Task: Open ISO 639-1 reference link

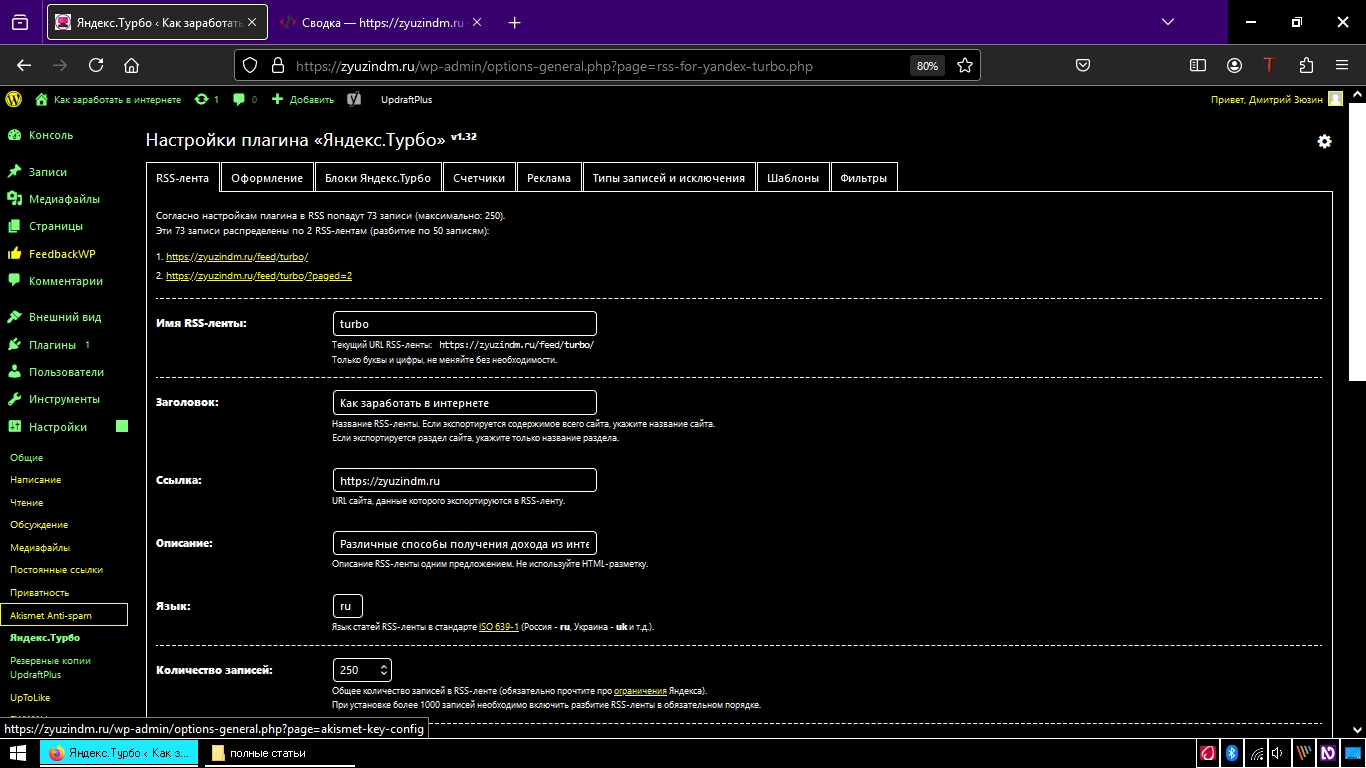Action: pos(499,627)
